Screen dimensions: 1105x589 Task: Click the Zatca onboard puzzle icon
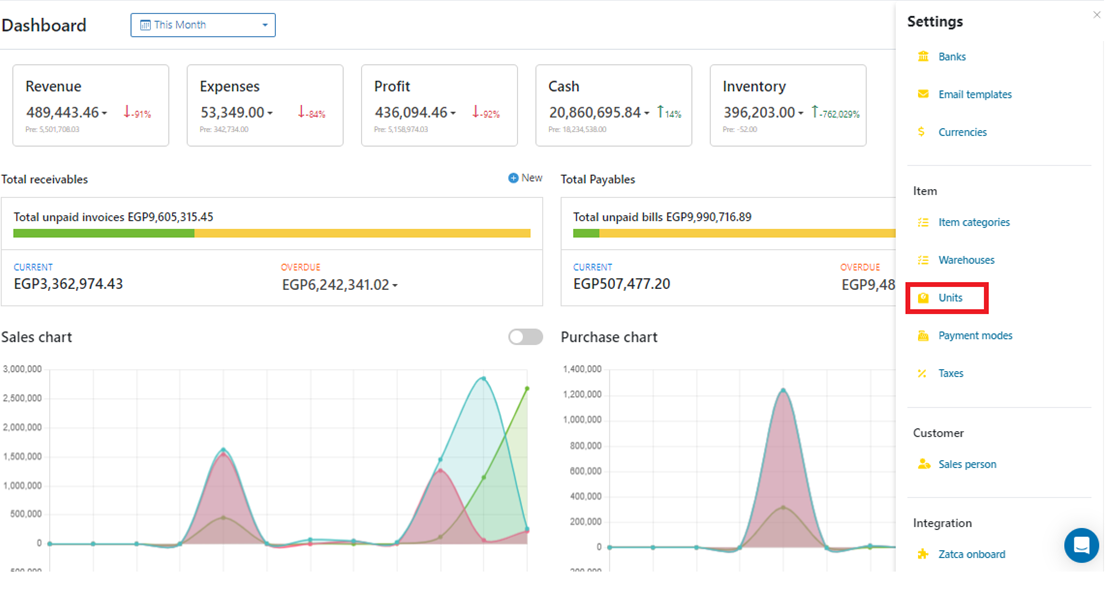click(922, 554)
